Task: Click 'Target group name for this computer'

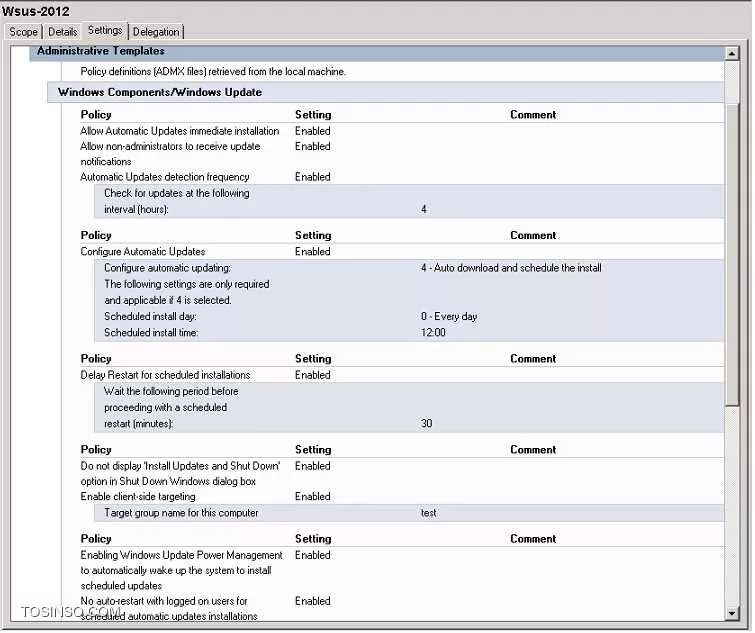Action: click(x=181, y=513)
